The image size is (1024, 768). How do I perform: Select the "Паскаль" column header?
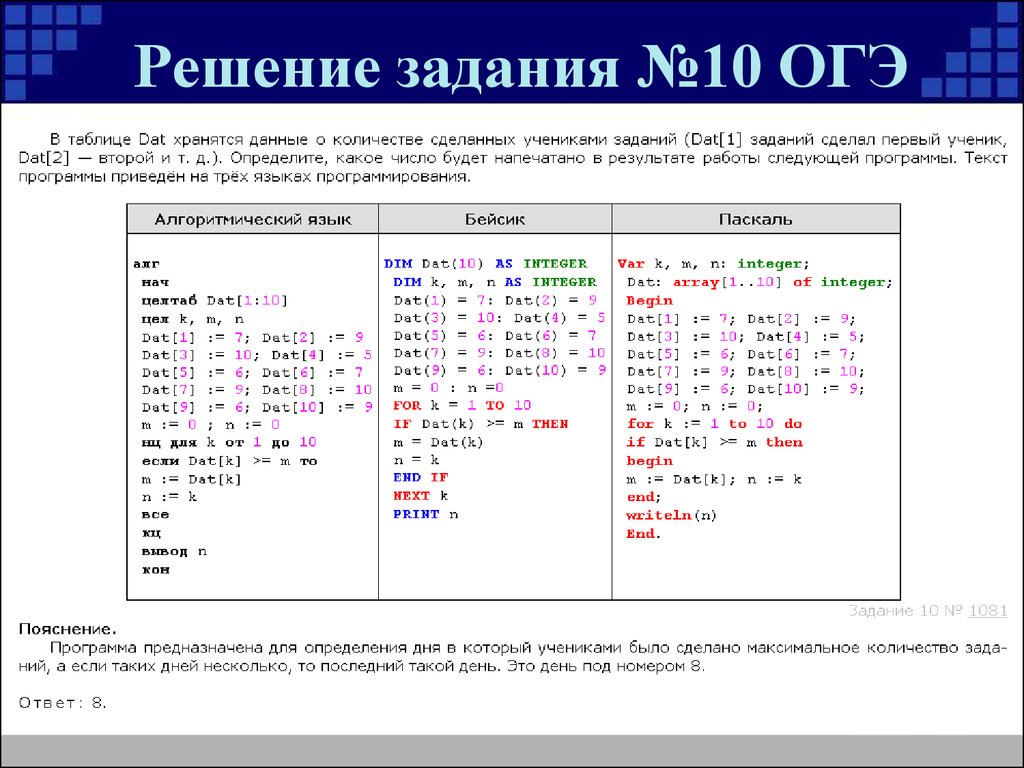click(756, 219)
